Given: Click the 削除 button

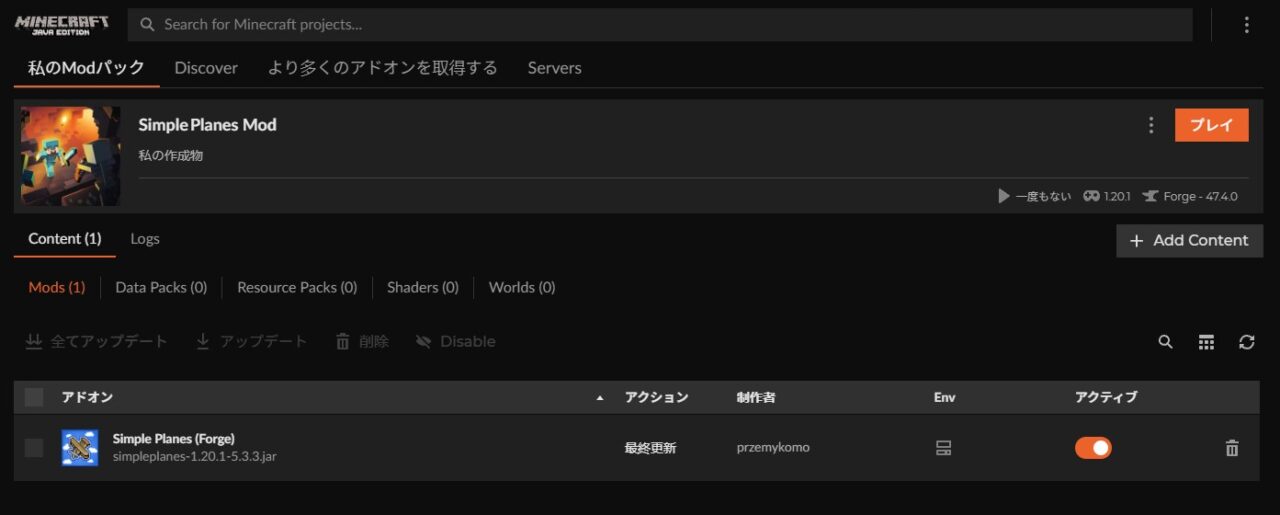Looking at the screenshot, I should coord(362,342).
